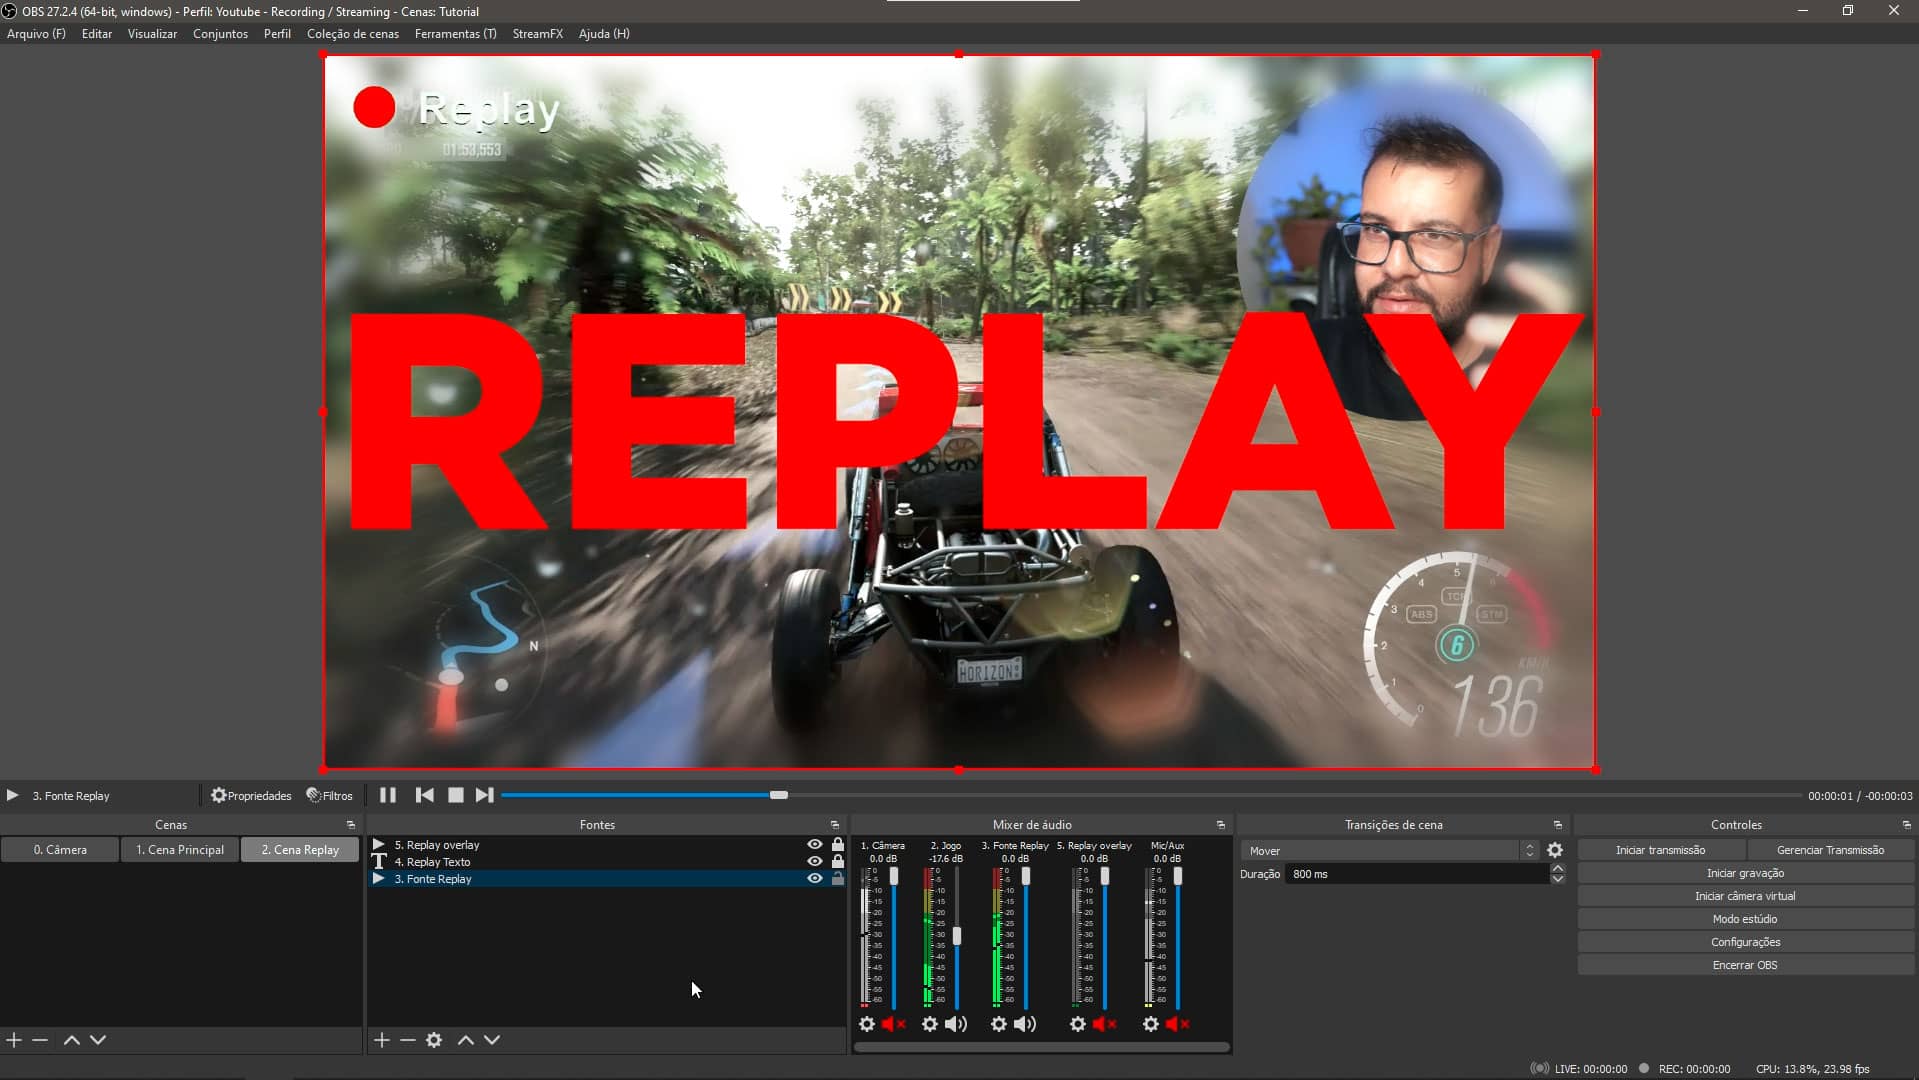This screenshot has height=1080, width=1919.
Task: Pause the Fonte Replay media playback
Action: coord(388,795)
